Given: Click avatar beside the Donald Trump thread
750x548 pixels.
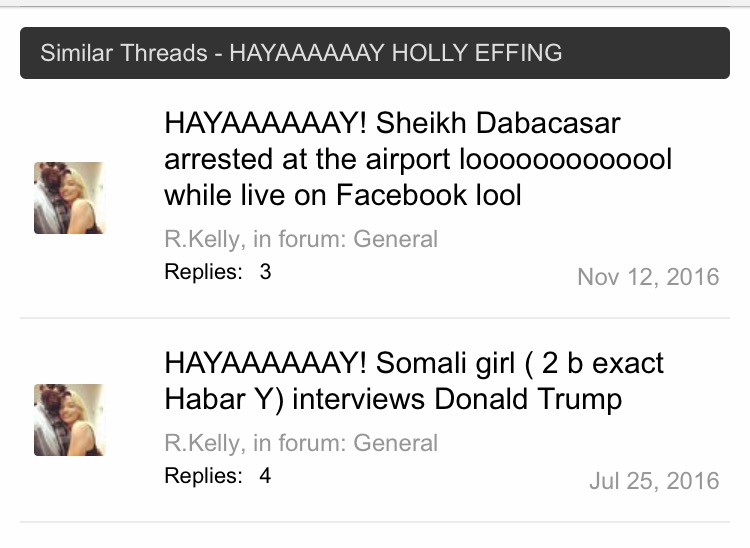Looking at the screenshot, I should click(69, 420).
